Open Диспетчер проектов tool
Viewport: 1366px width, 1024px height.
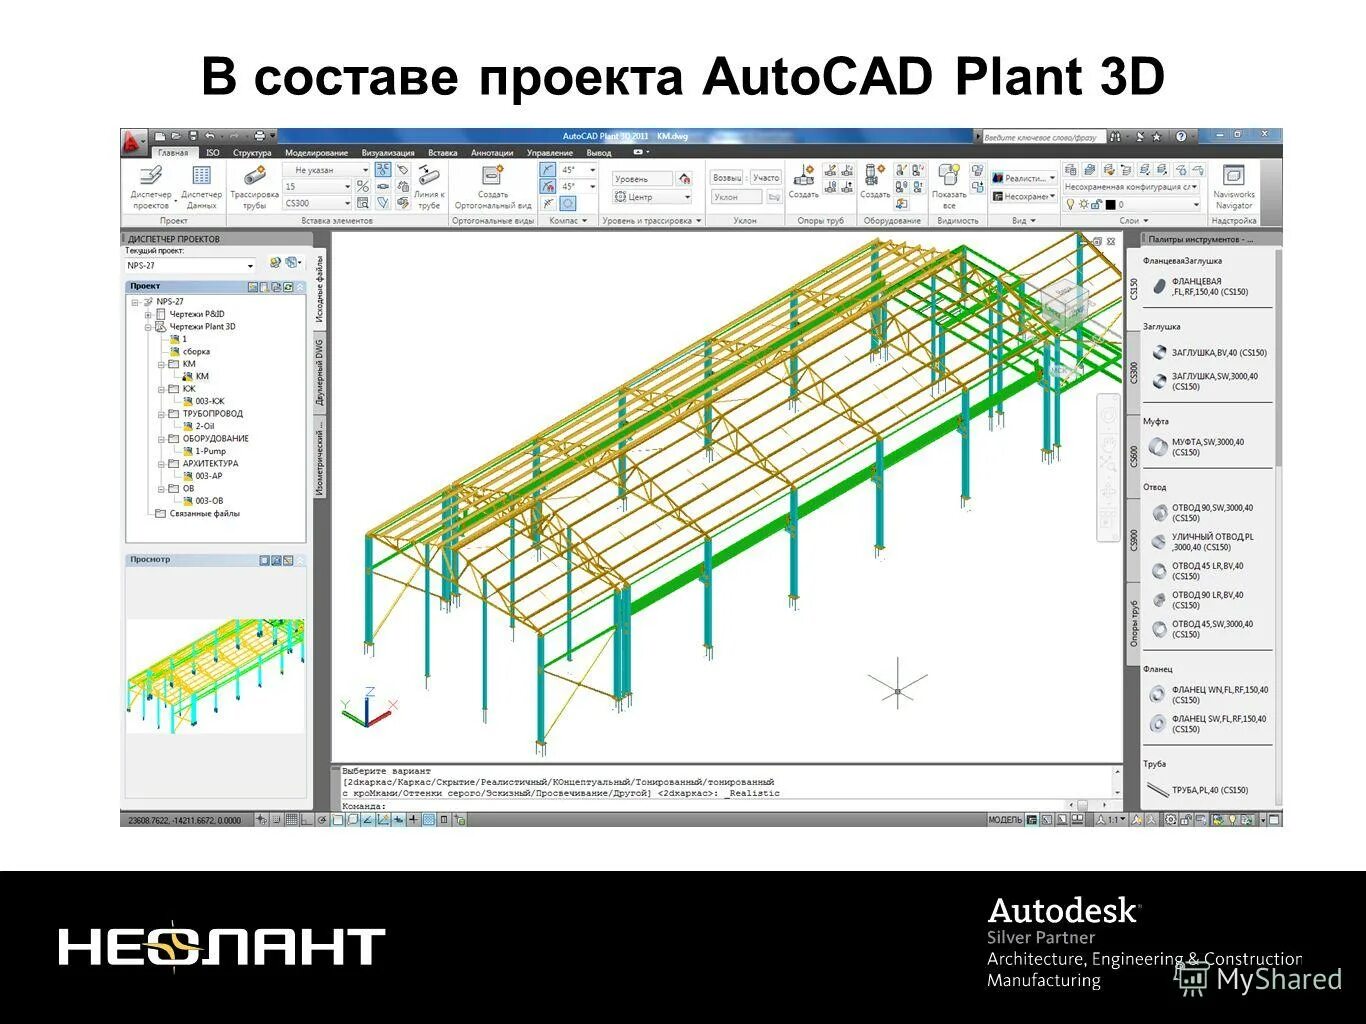[x=151, y=187]
